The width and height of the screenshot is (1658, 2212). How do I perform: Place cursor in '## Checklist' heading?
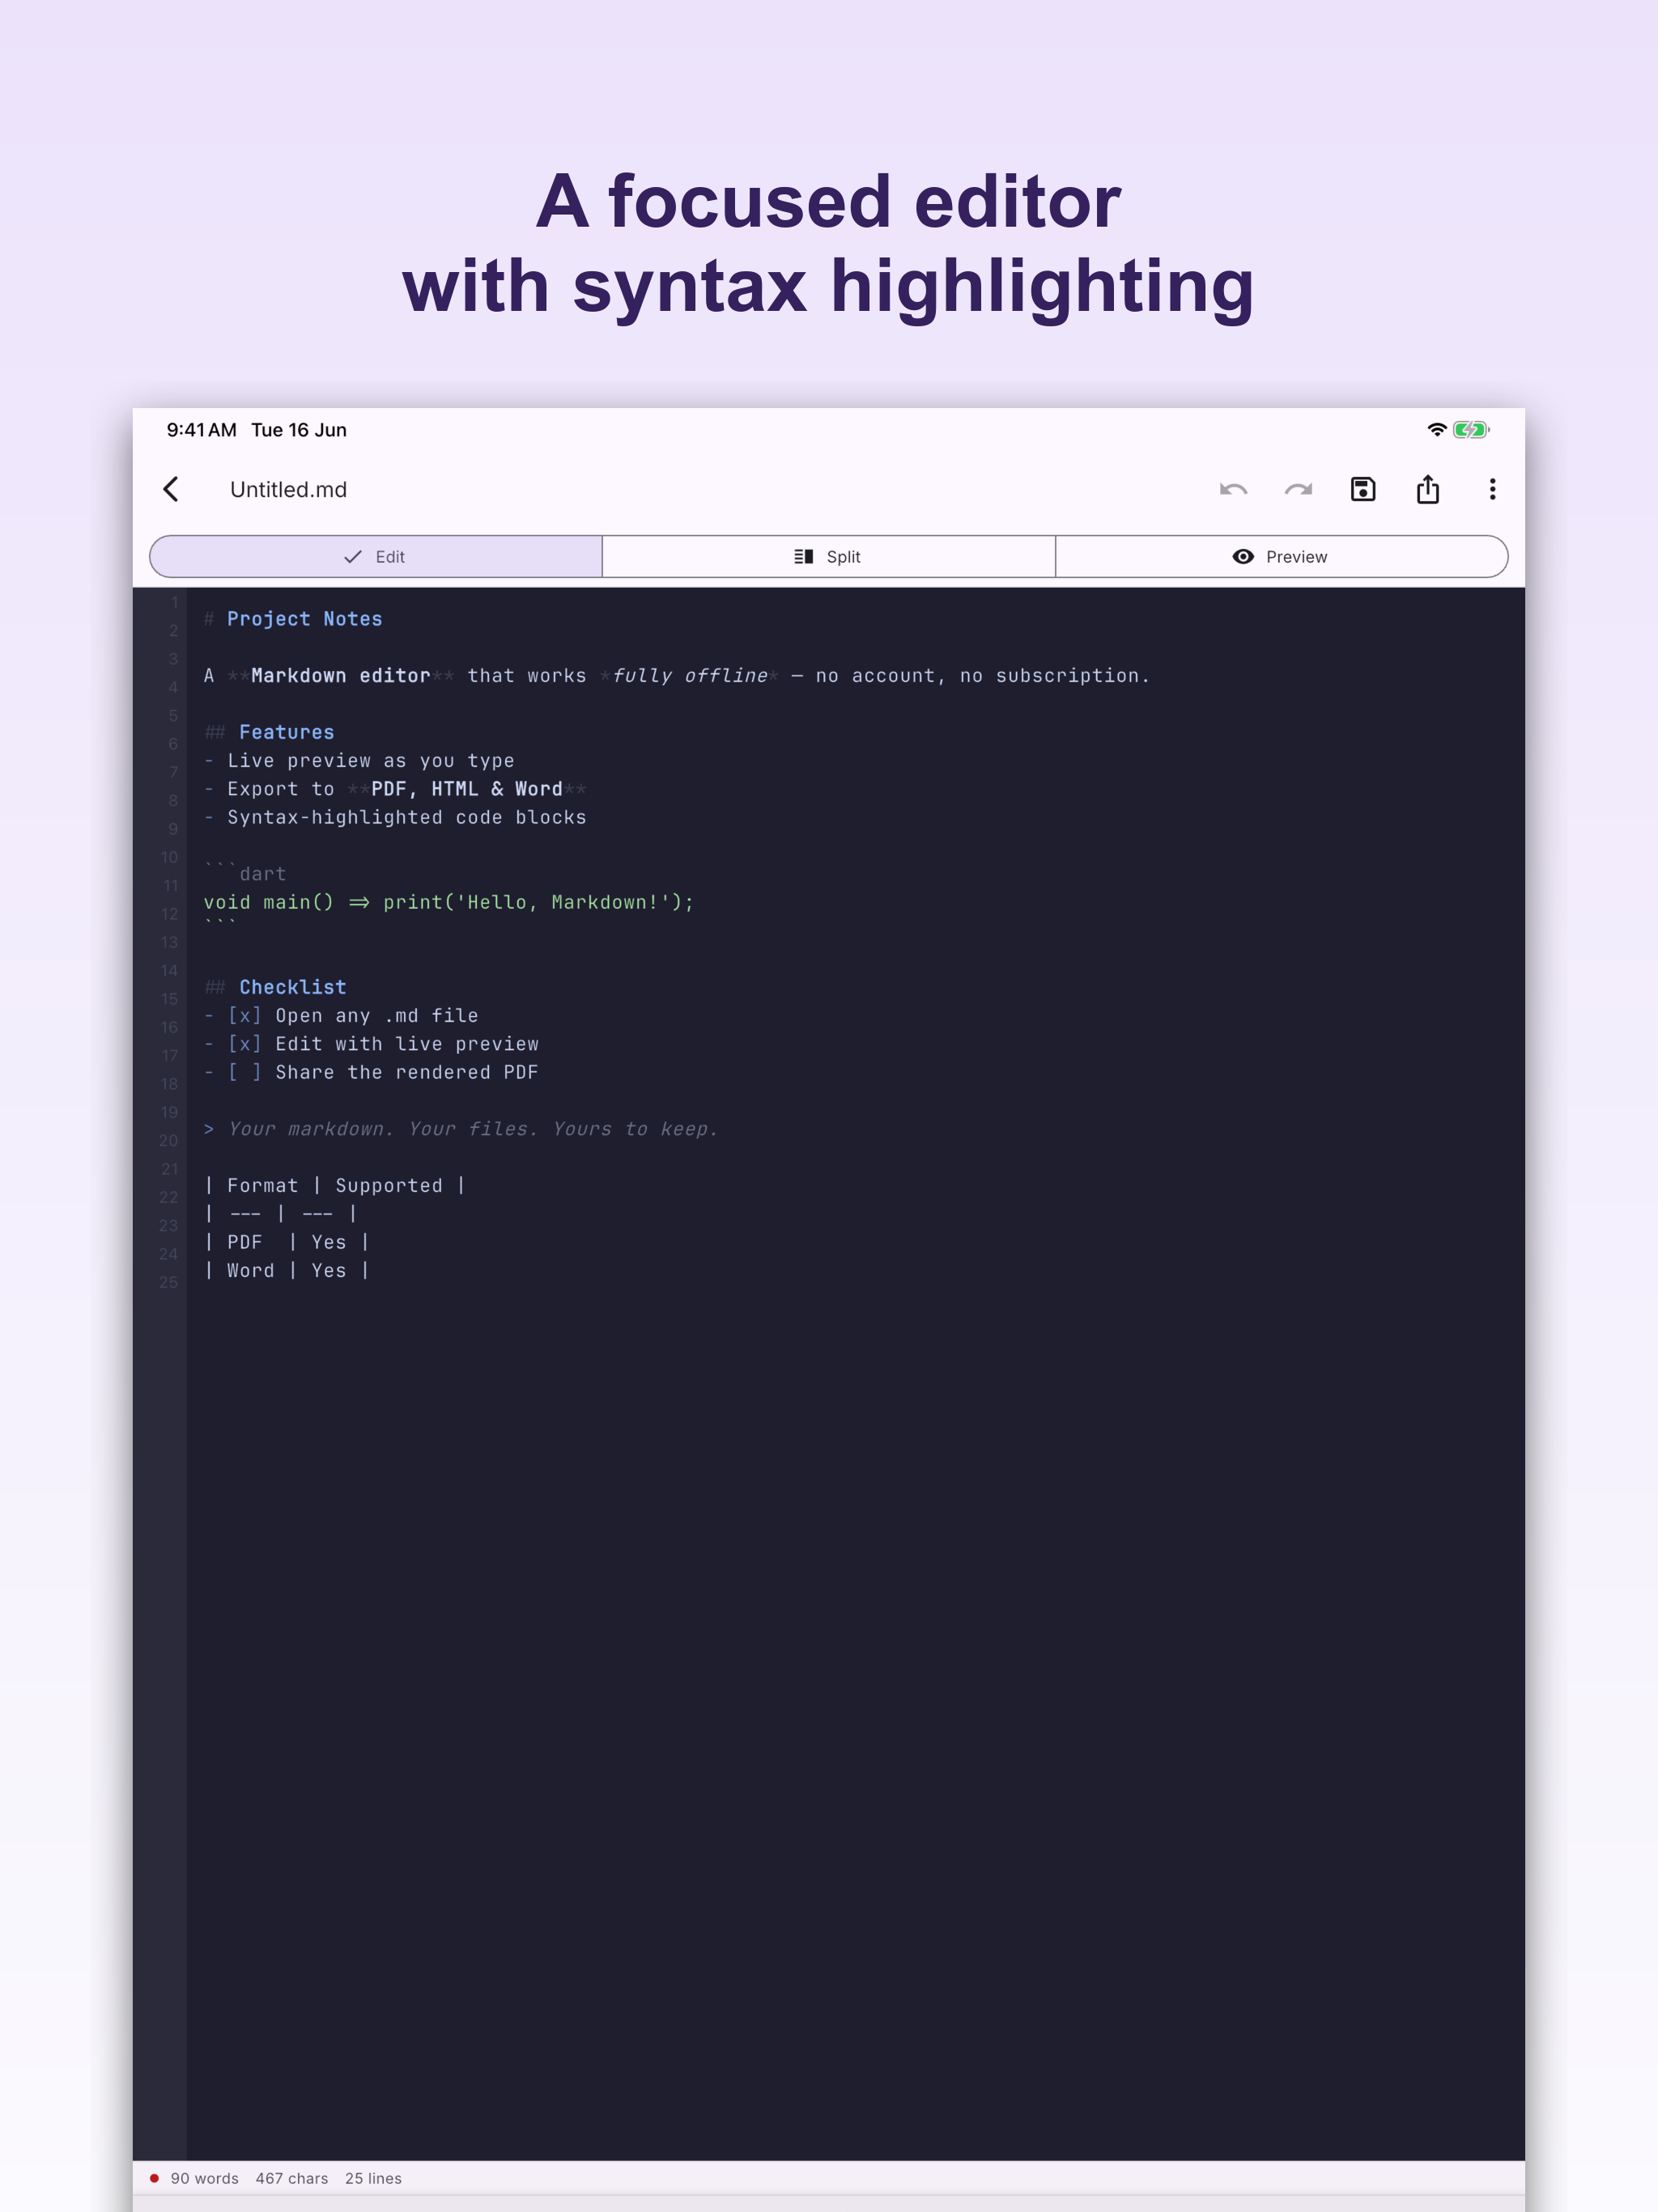pos(275,987)
